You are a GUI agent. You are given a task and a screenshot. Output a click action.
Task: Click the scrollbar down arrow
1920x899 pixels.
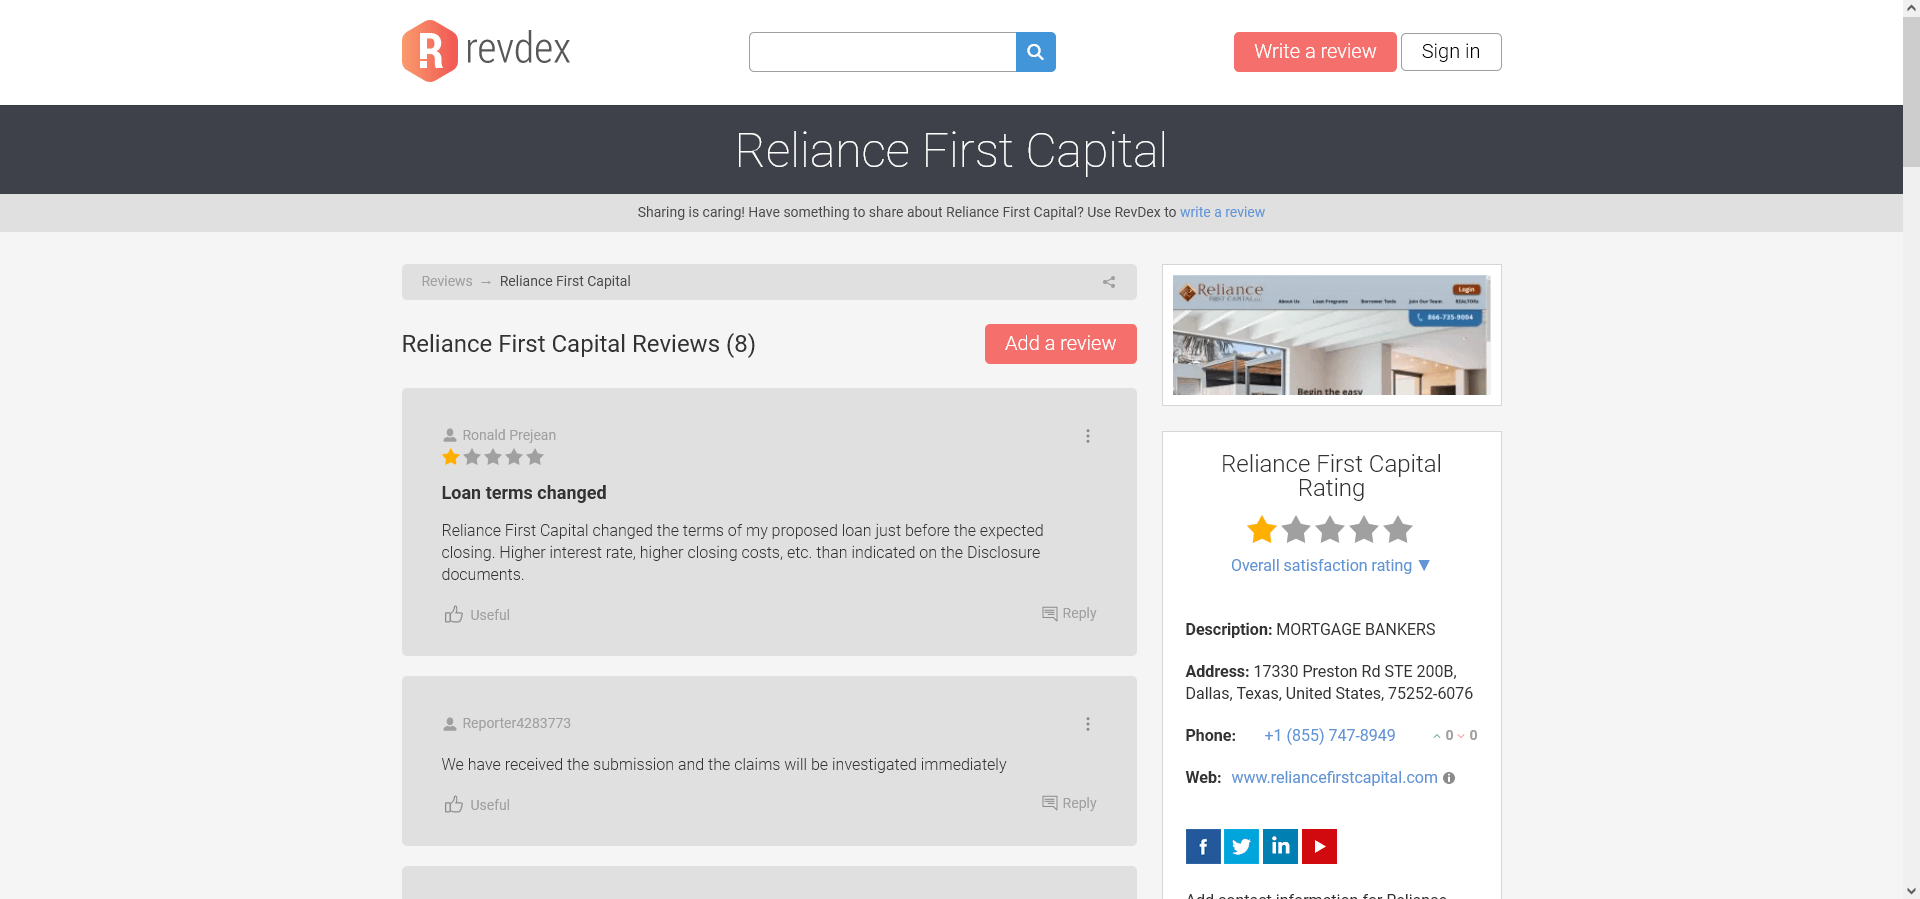(x=1911, y=890)
